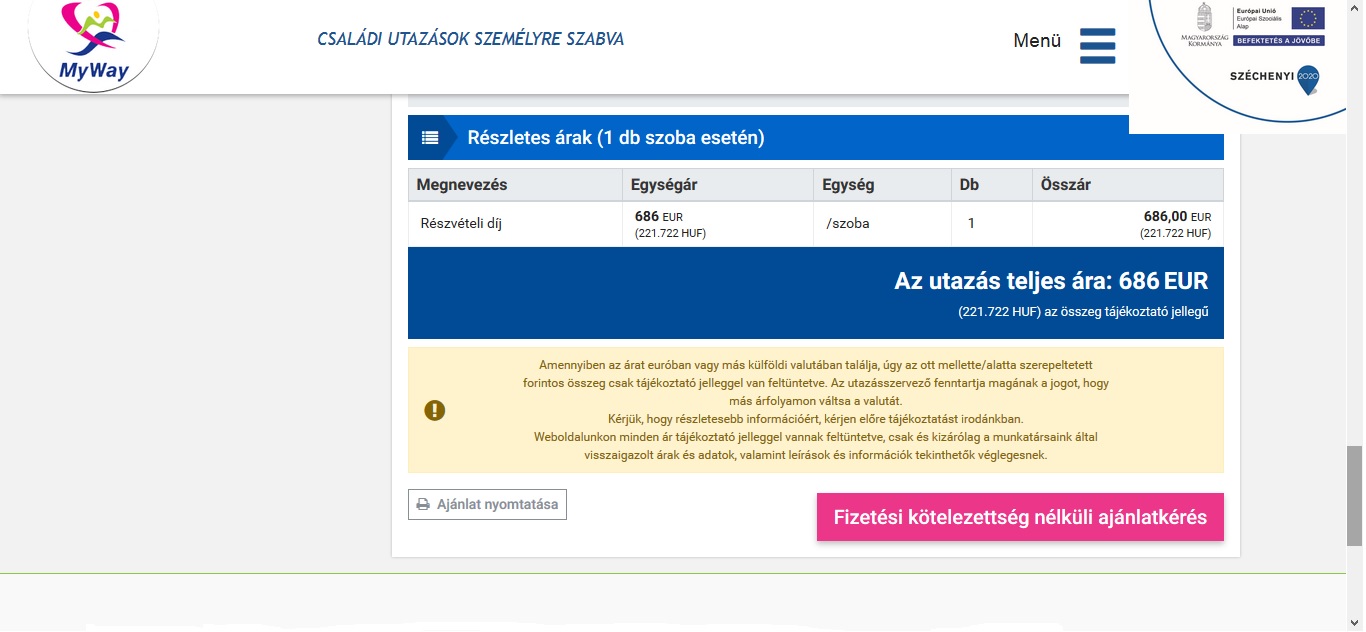
Task: Click the Családi utazások személyre szabva slogan
Action: 470,40
